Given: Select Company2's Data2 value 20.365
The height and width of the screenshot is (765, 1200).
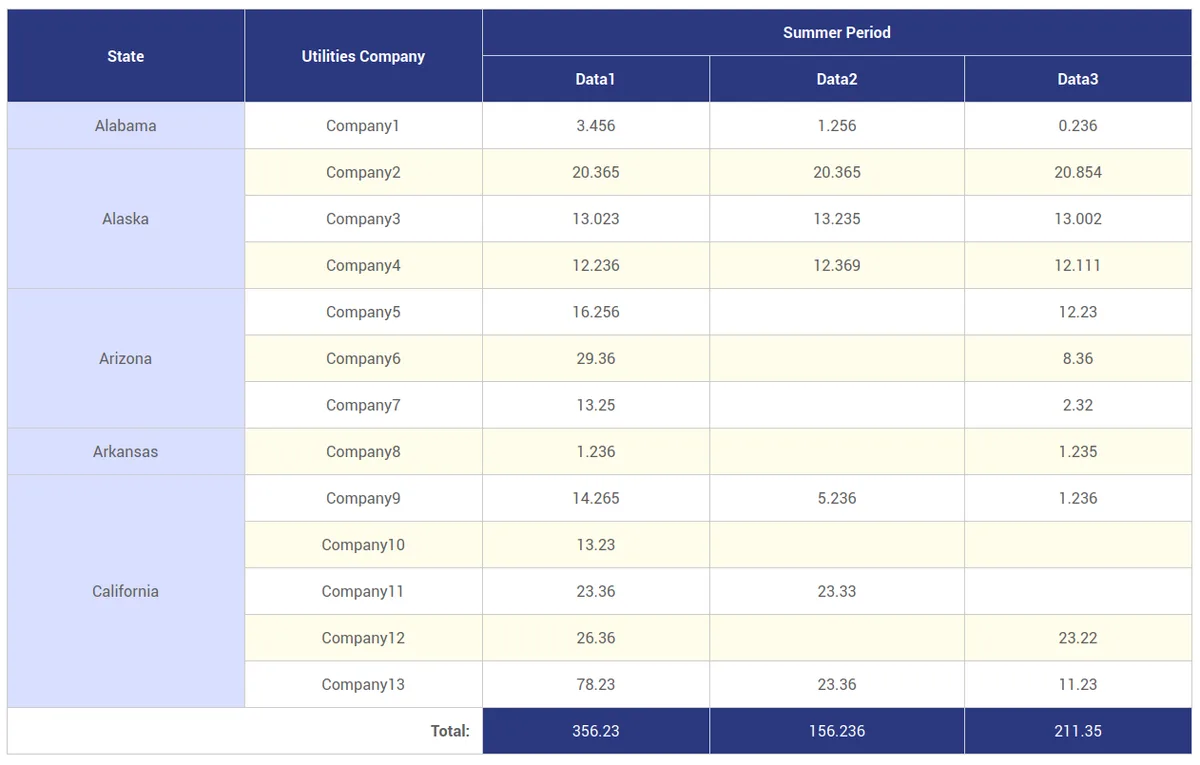Looking at the screenshot, I should (x=837, y=172).
